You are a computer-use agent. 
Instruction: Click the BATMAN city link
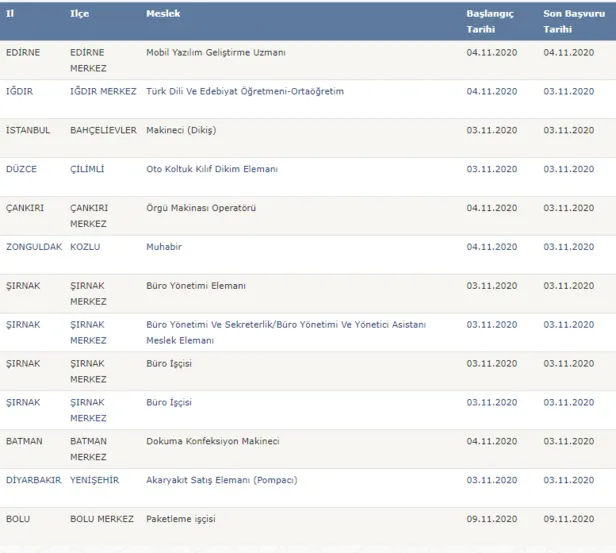tap(24, 441)
